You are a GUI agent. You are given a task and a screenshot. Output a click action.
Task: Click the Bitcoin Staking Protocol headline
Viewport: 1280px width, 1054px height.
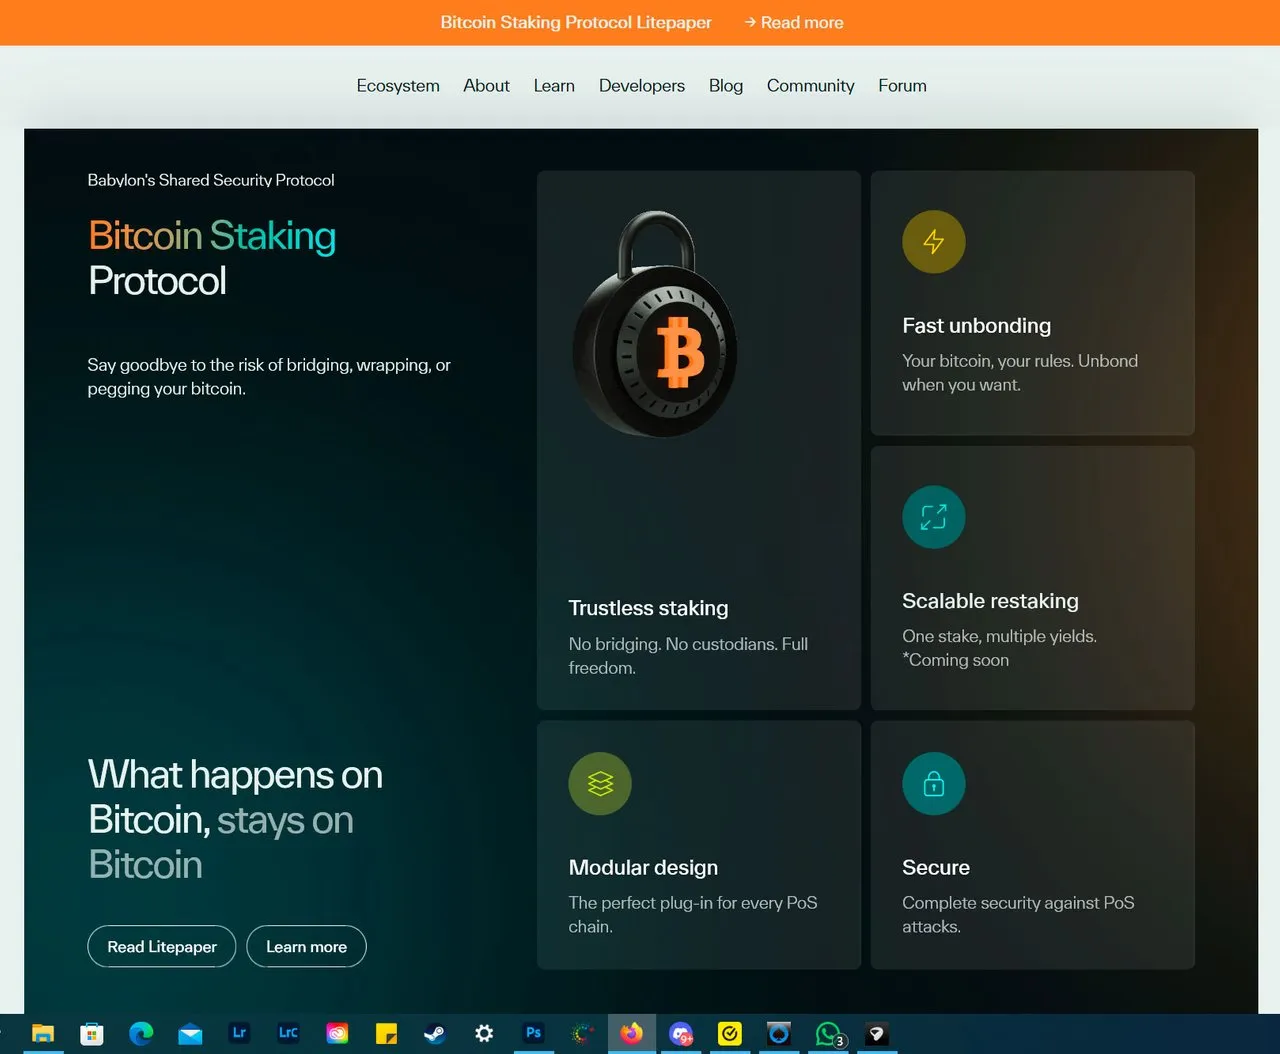pos(212,258)
